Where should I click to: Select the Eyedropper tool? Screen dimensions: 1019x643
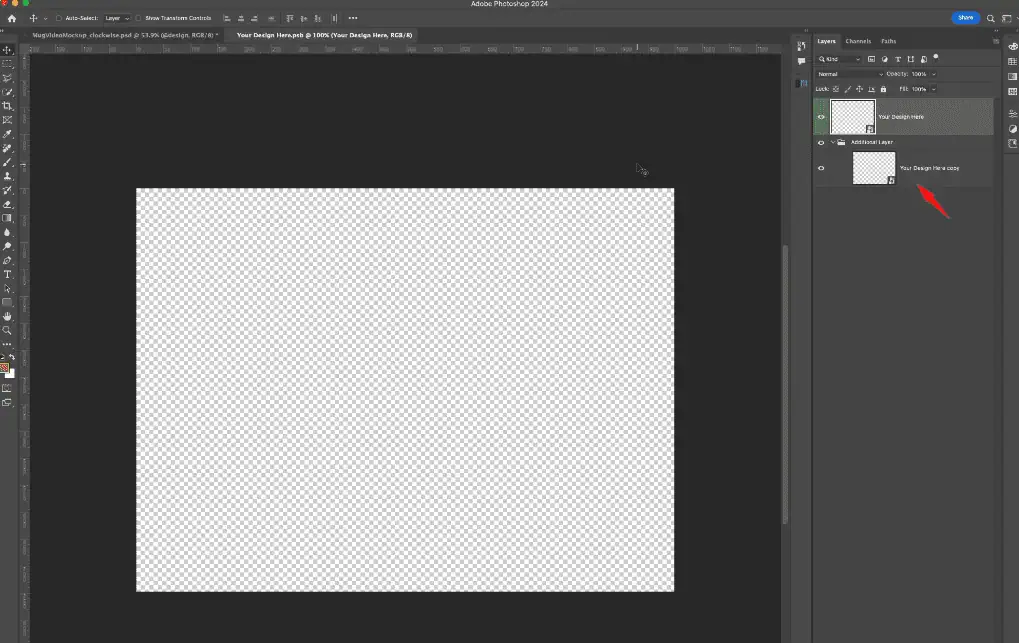[x=7, y=134]
